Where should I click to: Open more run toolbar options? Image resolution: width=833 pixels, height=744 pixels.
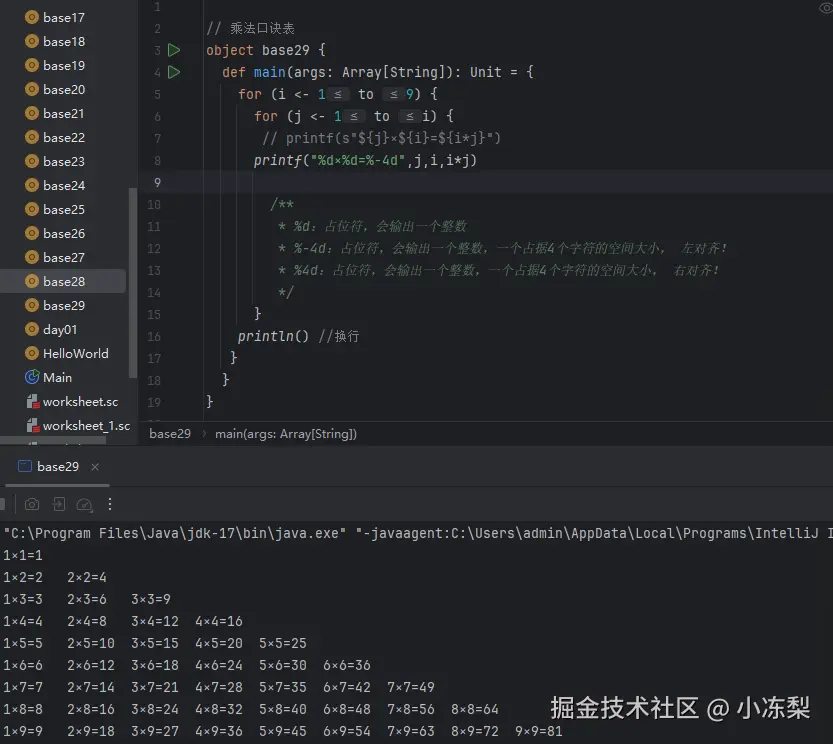pyautogui.click(x=110, y=504)
